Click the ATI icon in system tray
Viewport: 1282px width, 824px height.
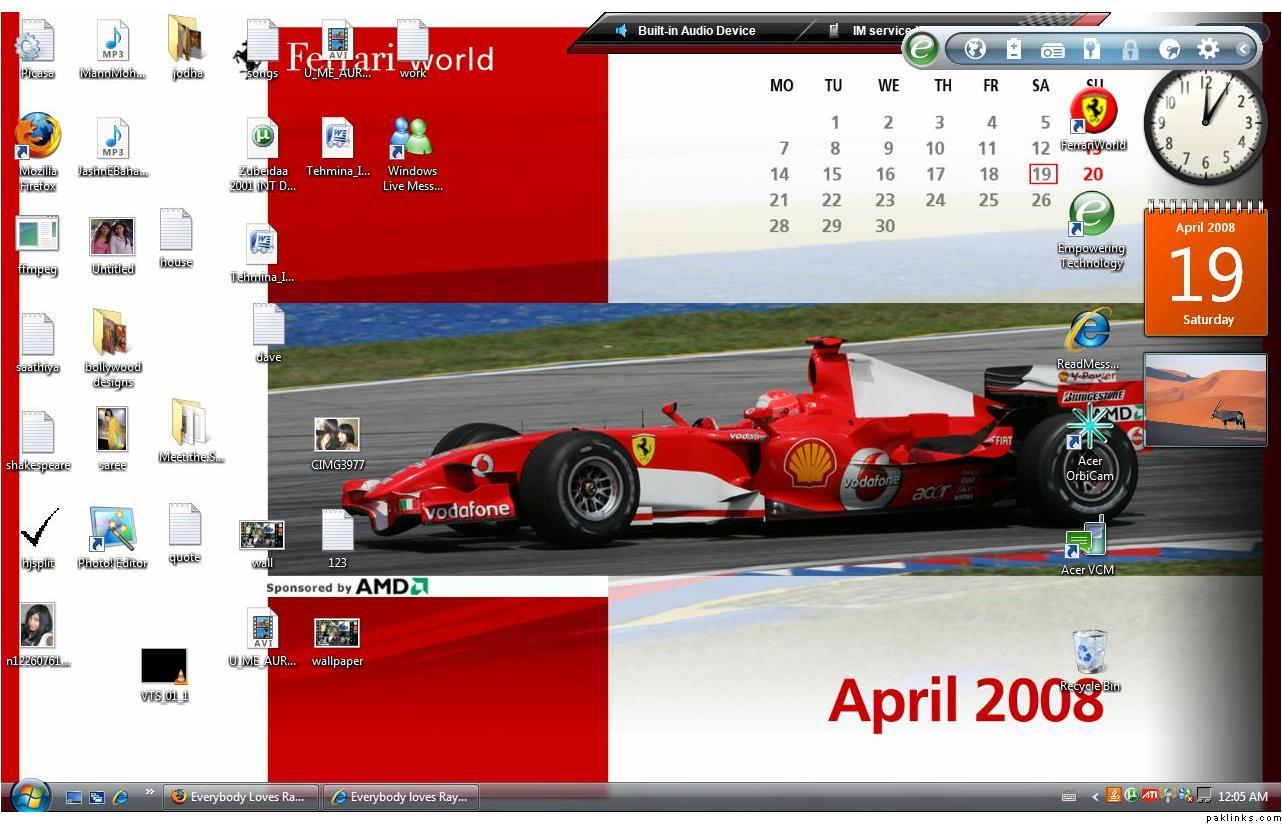[x=1149, y=796]
